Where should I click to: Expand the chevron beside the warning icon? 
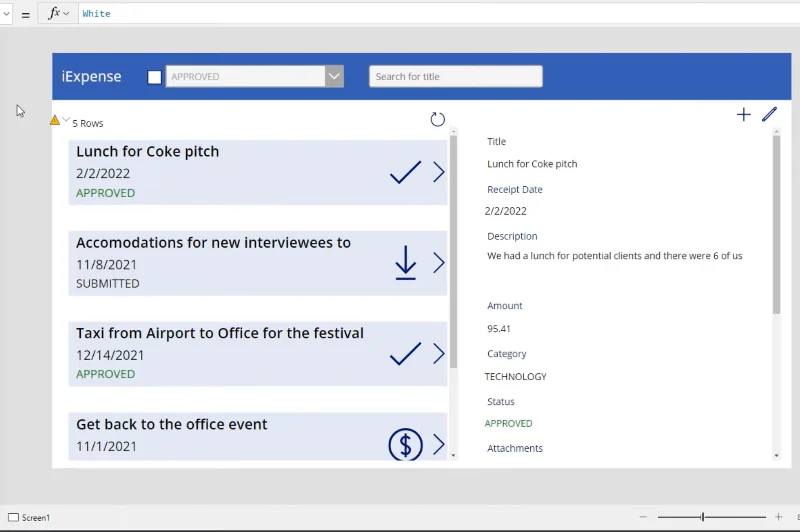click(x=66, y=119)
